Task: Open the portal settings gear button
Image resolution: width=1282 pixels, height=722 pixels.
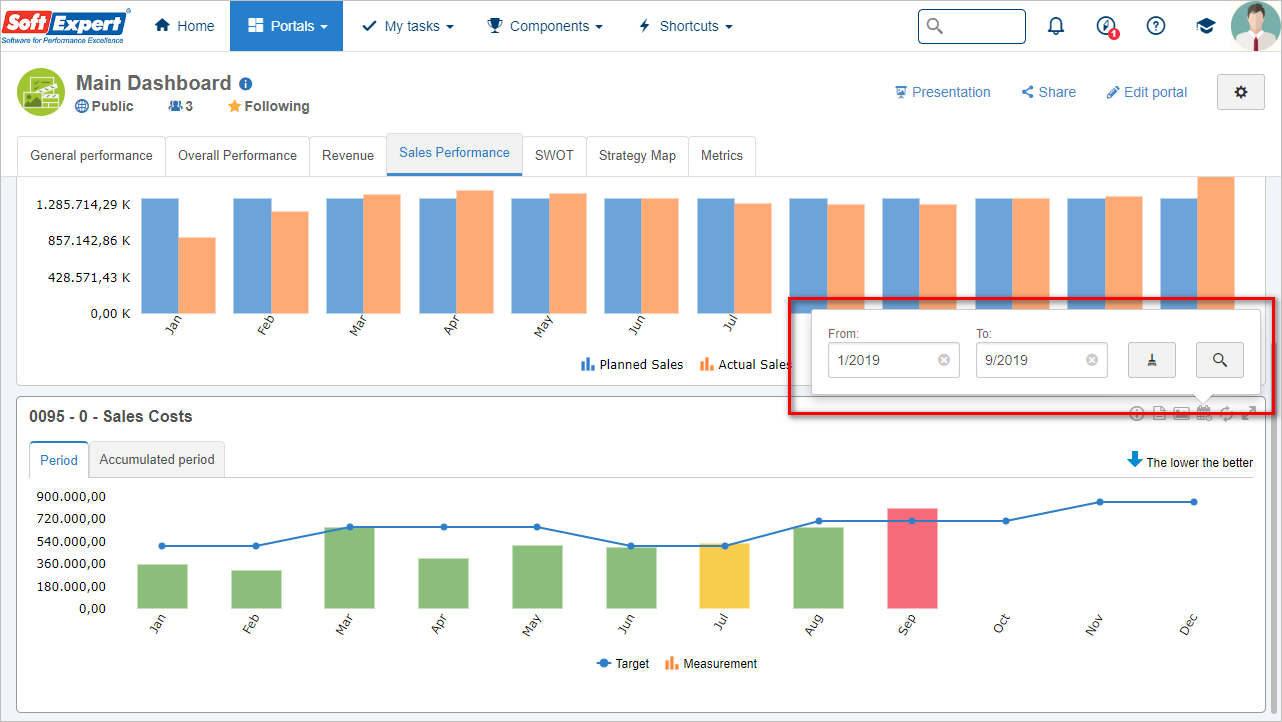Action: [x=1241, y=92]
